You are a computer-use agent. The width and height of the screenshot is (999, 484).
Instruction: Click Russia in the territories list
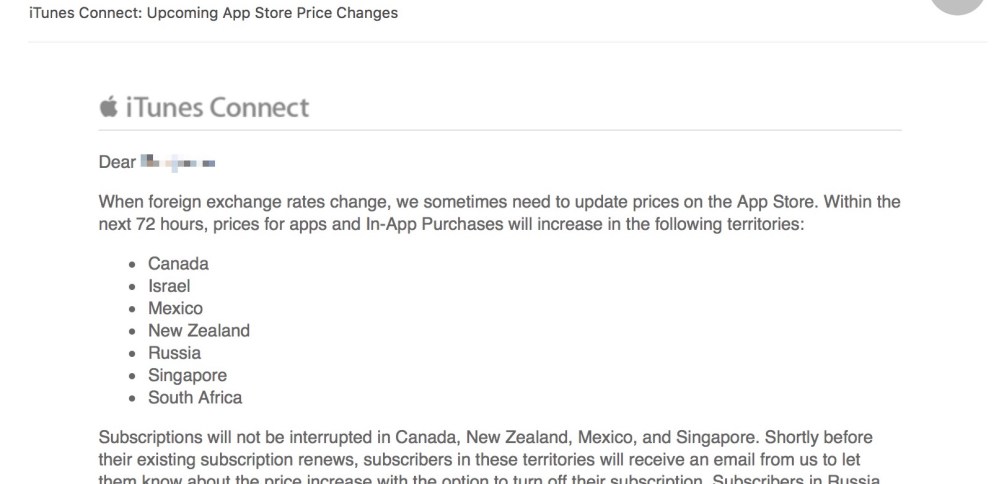[x=174, y=353]
